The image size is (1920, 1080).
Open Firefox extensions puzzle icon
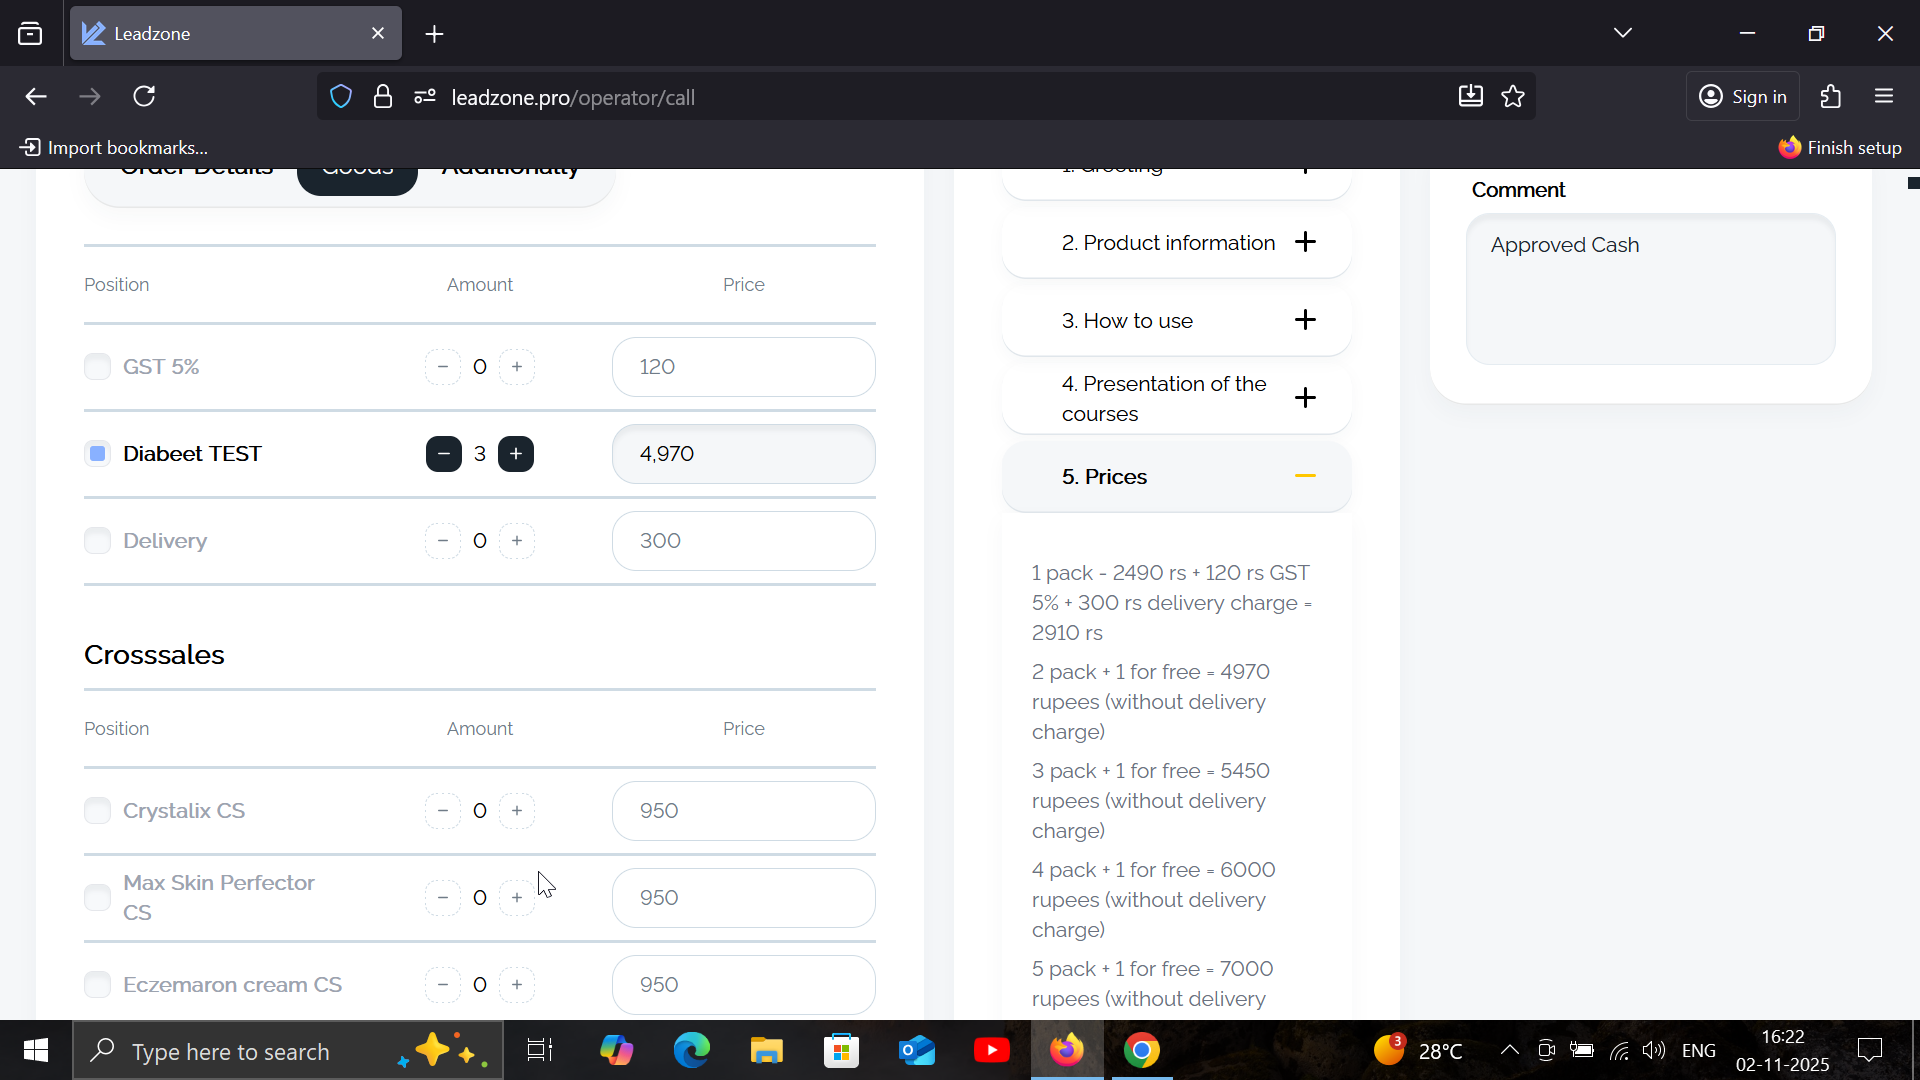click(1831, 97)
